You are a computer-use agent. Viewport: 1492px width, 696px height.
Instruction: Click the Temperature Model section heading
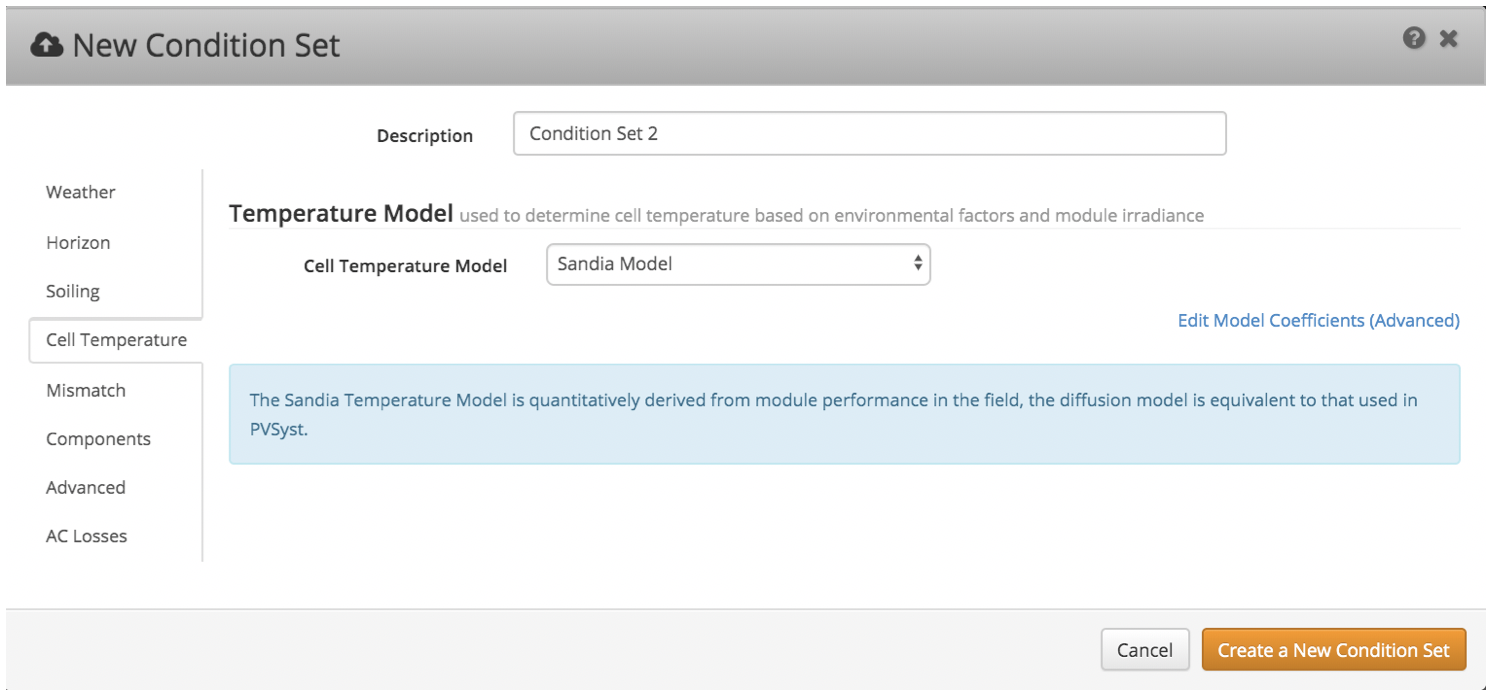pyautogui.click(x=341, y=214)
